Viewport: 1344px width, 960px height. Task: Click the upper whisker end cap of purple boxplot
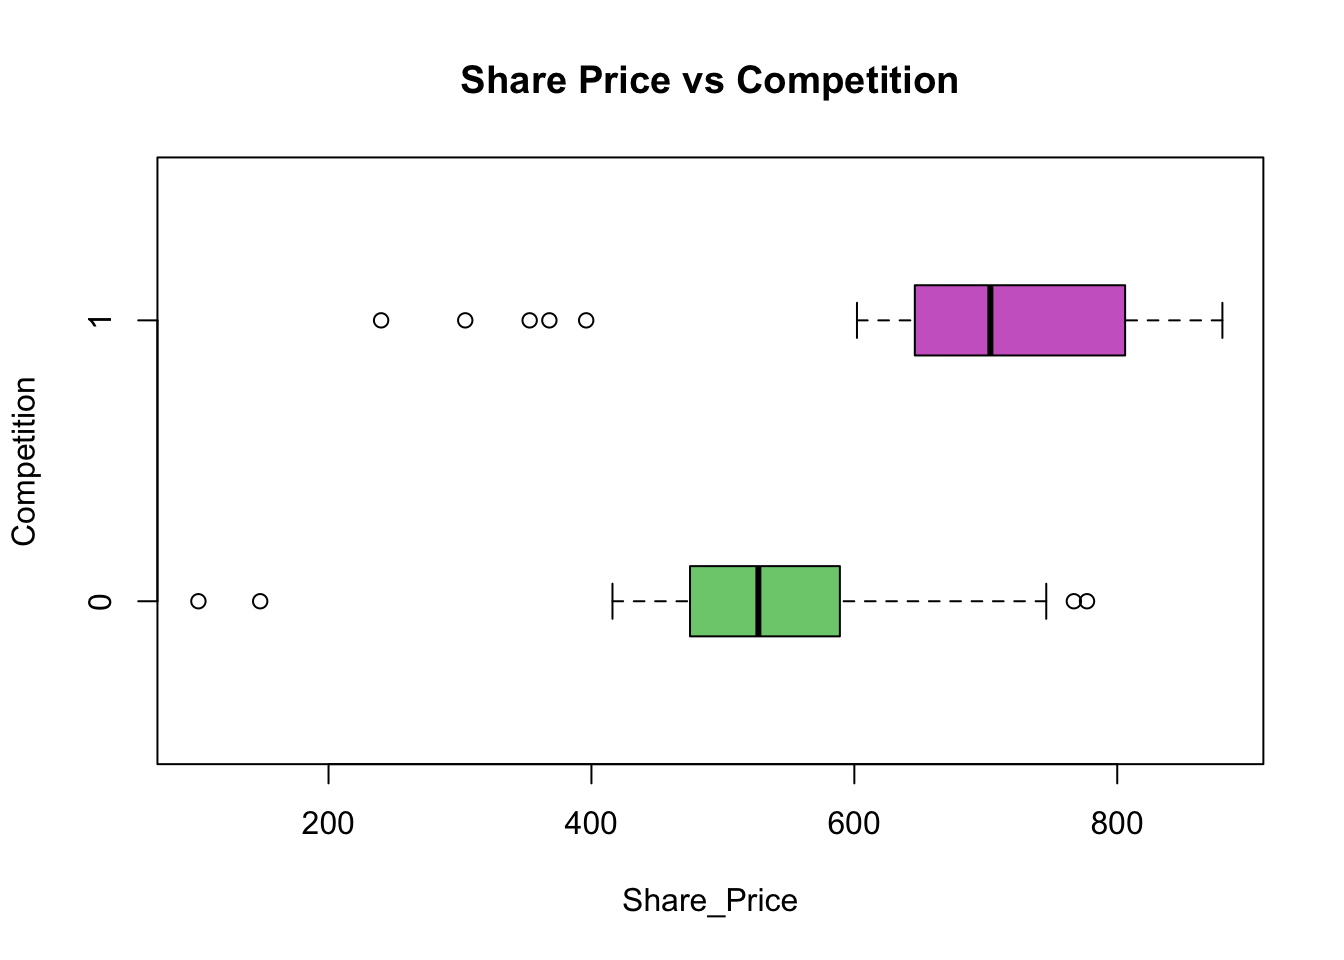coord(1222,320)
